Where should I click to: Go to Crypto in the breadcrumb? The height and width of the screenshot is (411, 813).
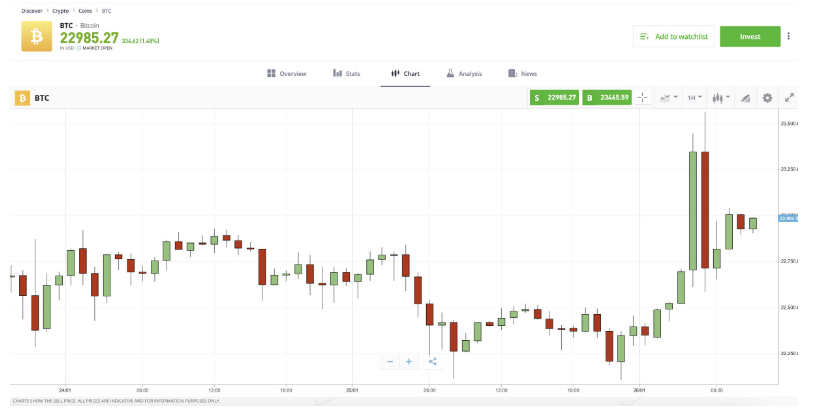coord(60,11)
